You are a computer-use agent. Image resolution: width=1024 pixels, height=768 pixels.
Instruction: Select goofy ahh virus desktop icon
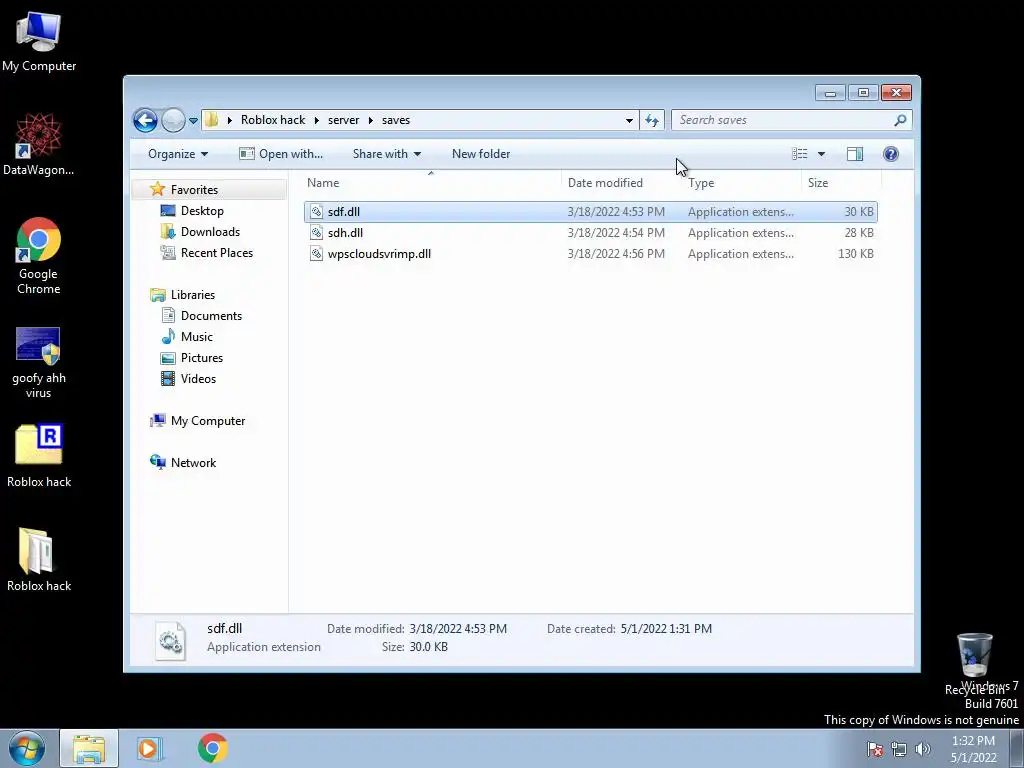pos(39,362)
